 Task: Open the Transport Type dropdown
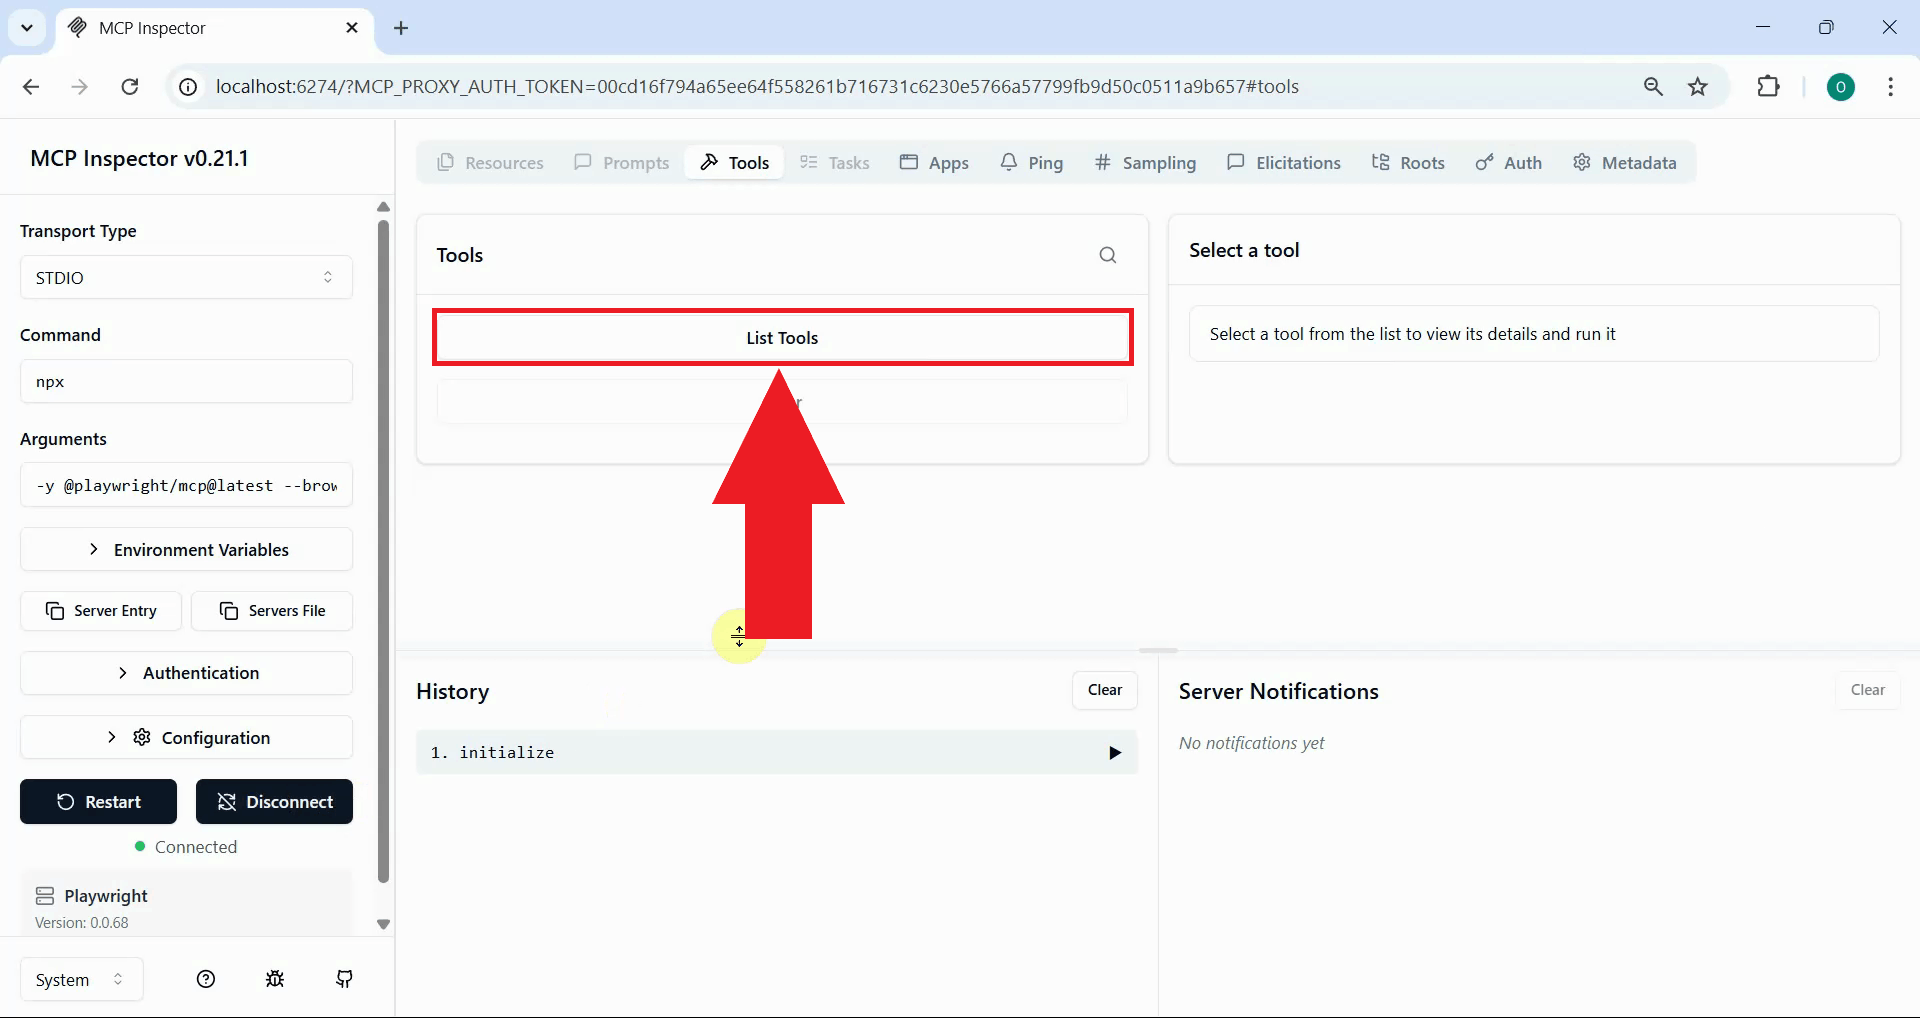186,277
